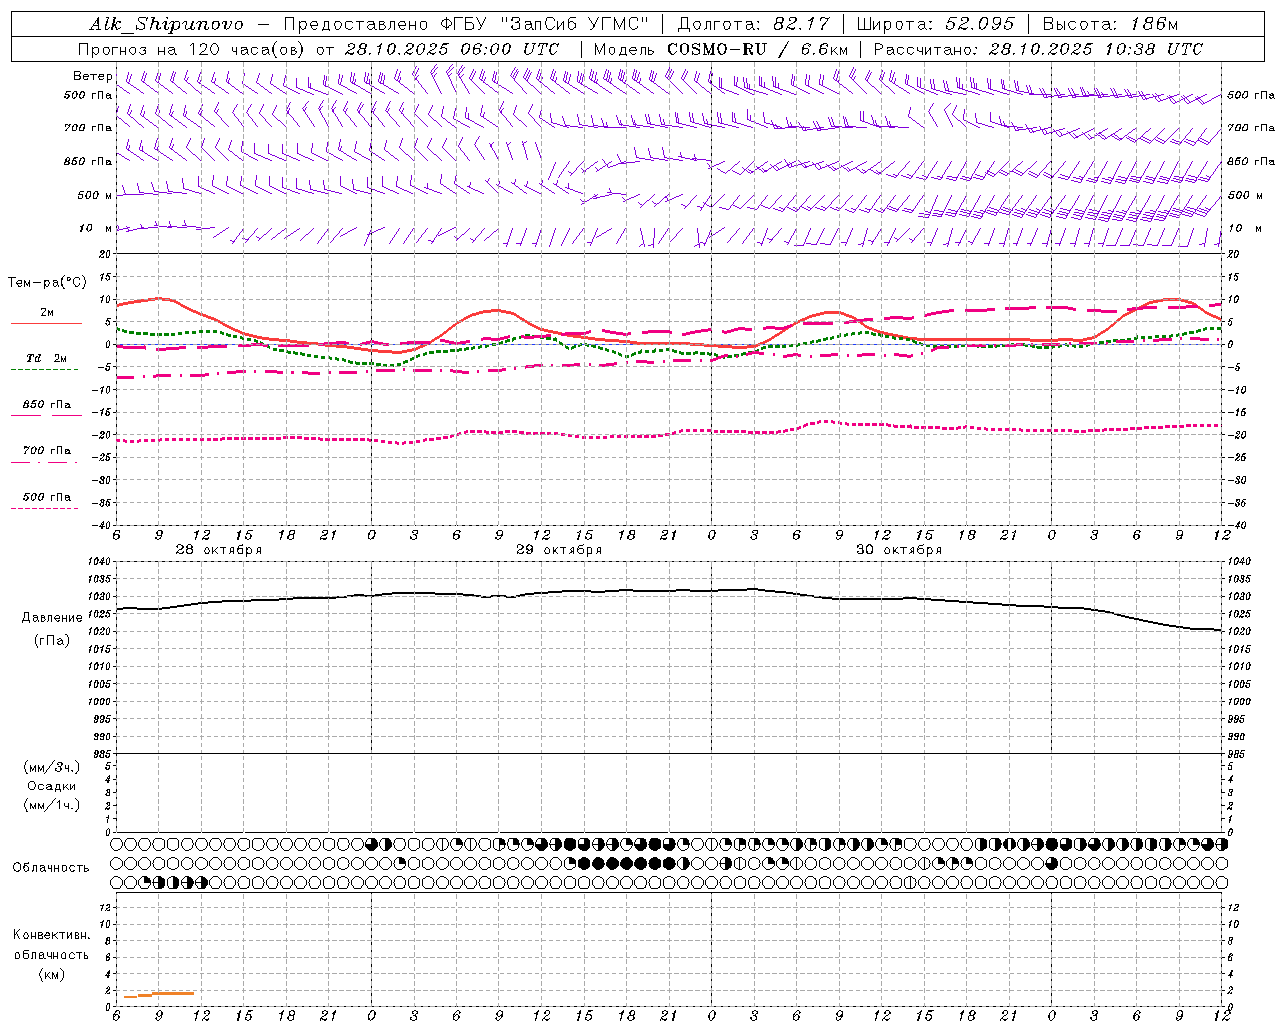1280x1024 pixels.
Task: Click the Конвективн. panel label
Action: (x=52, y=935)
